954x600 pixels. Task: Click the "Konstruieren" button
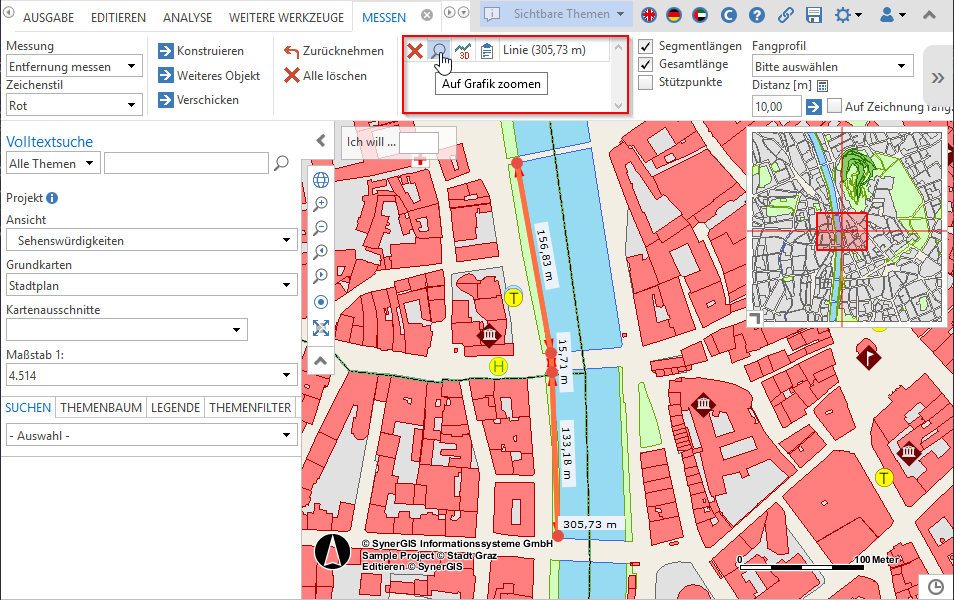click(205, 51)
